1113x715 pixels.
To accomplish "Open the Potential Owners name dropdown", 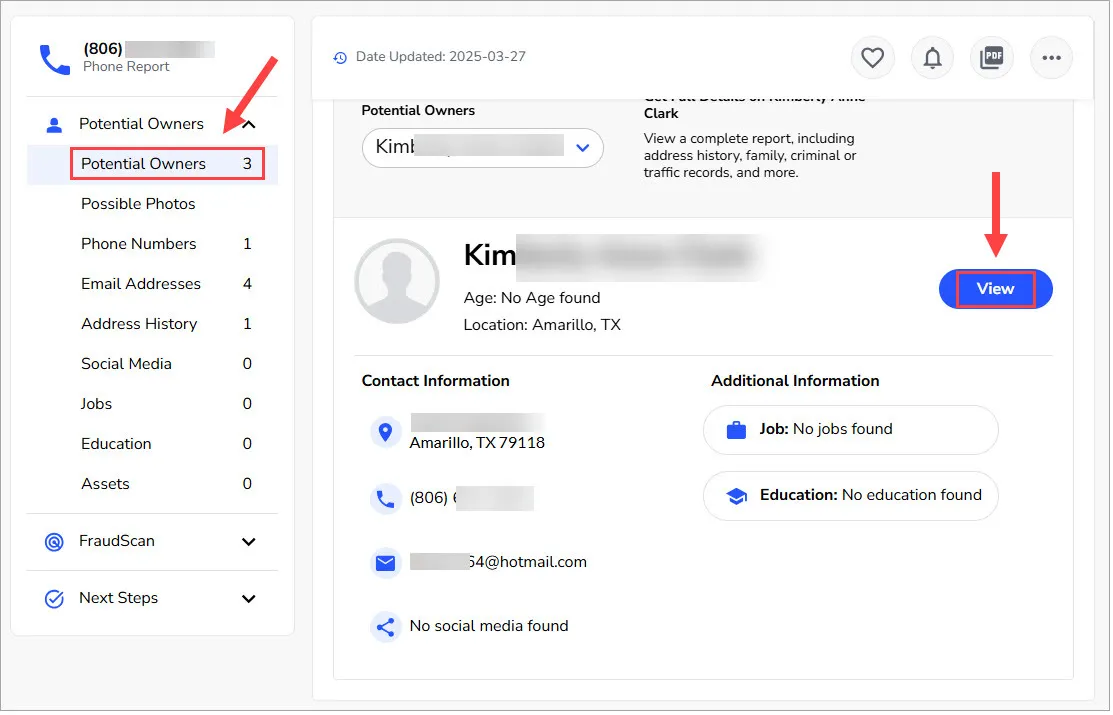I will coord(583,147).
